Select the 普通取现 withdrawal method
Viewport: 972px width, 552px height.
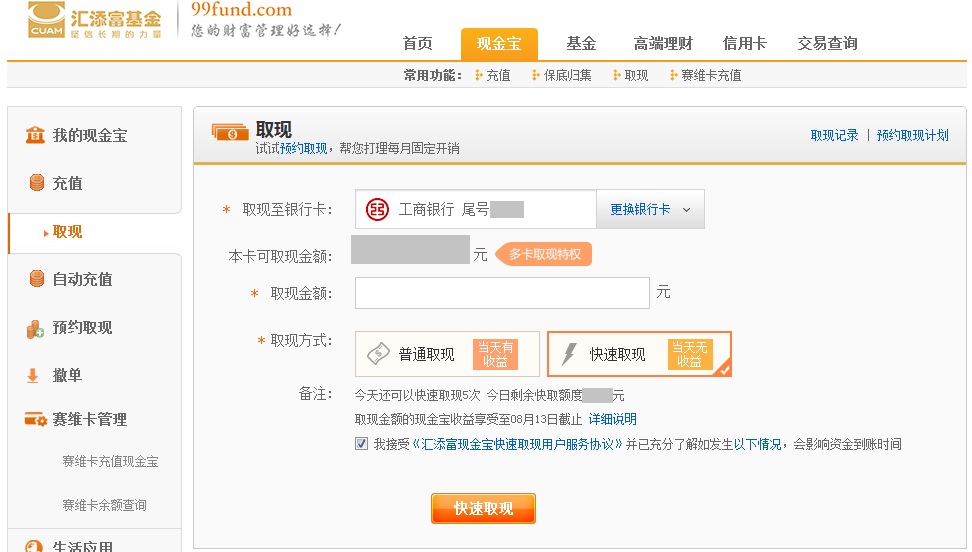[446, 354]
